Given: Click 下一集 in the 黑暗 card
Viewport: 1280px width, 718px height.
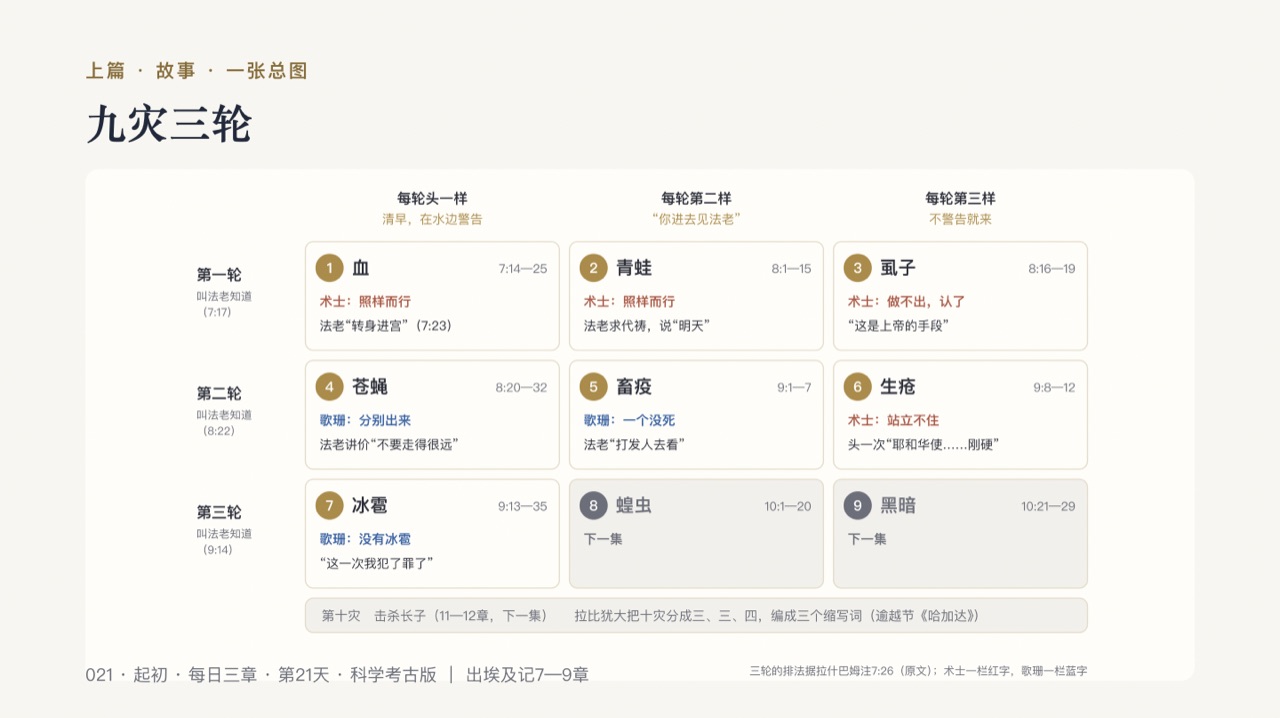Looking at the screenshot, I should click(x=867, y=539).
